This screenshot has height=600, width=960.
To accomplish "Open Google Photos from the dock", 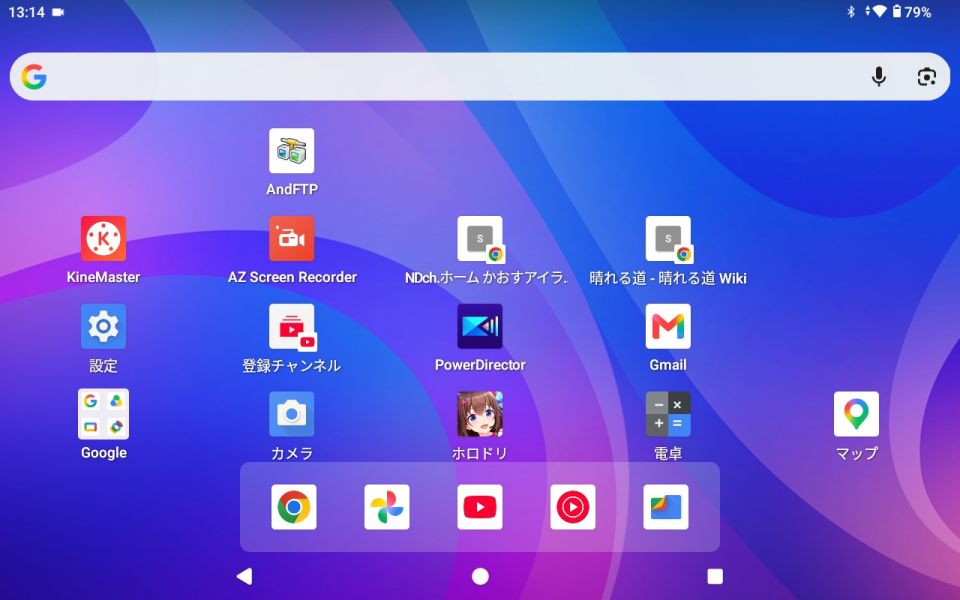I will click(387, 507).
